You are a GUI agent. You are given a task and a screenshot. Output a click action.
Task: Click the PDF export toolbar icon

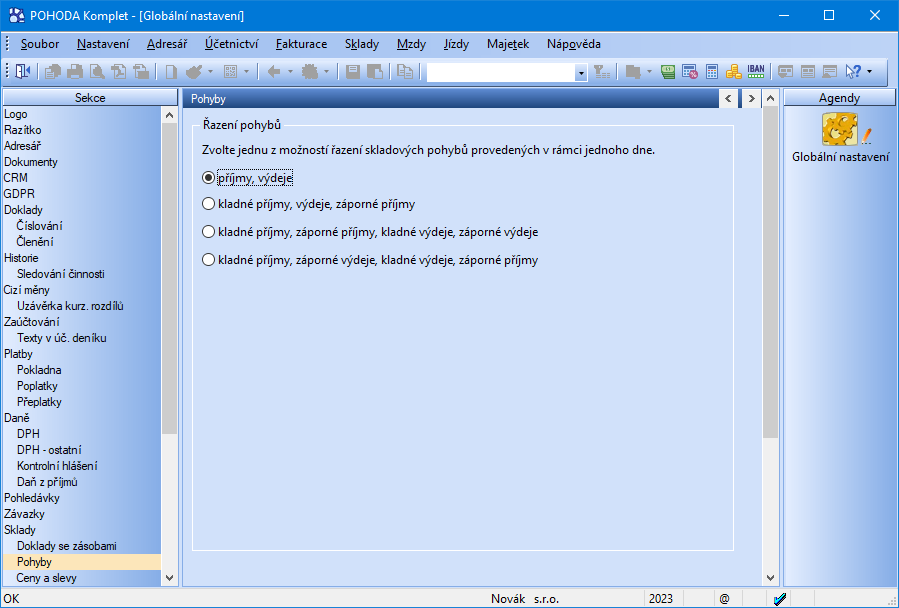119,72
